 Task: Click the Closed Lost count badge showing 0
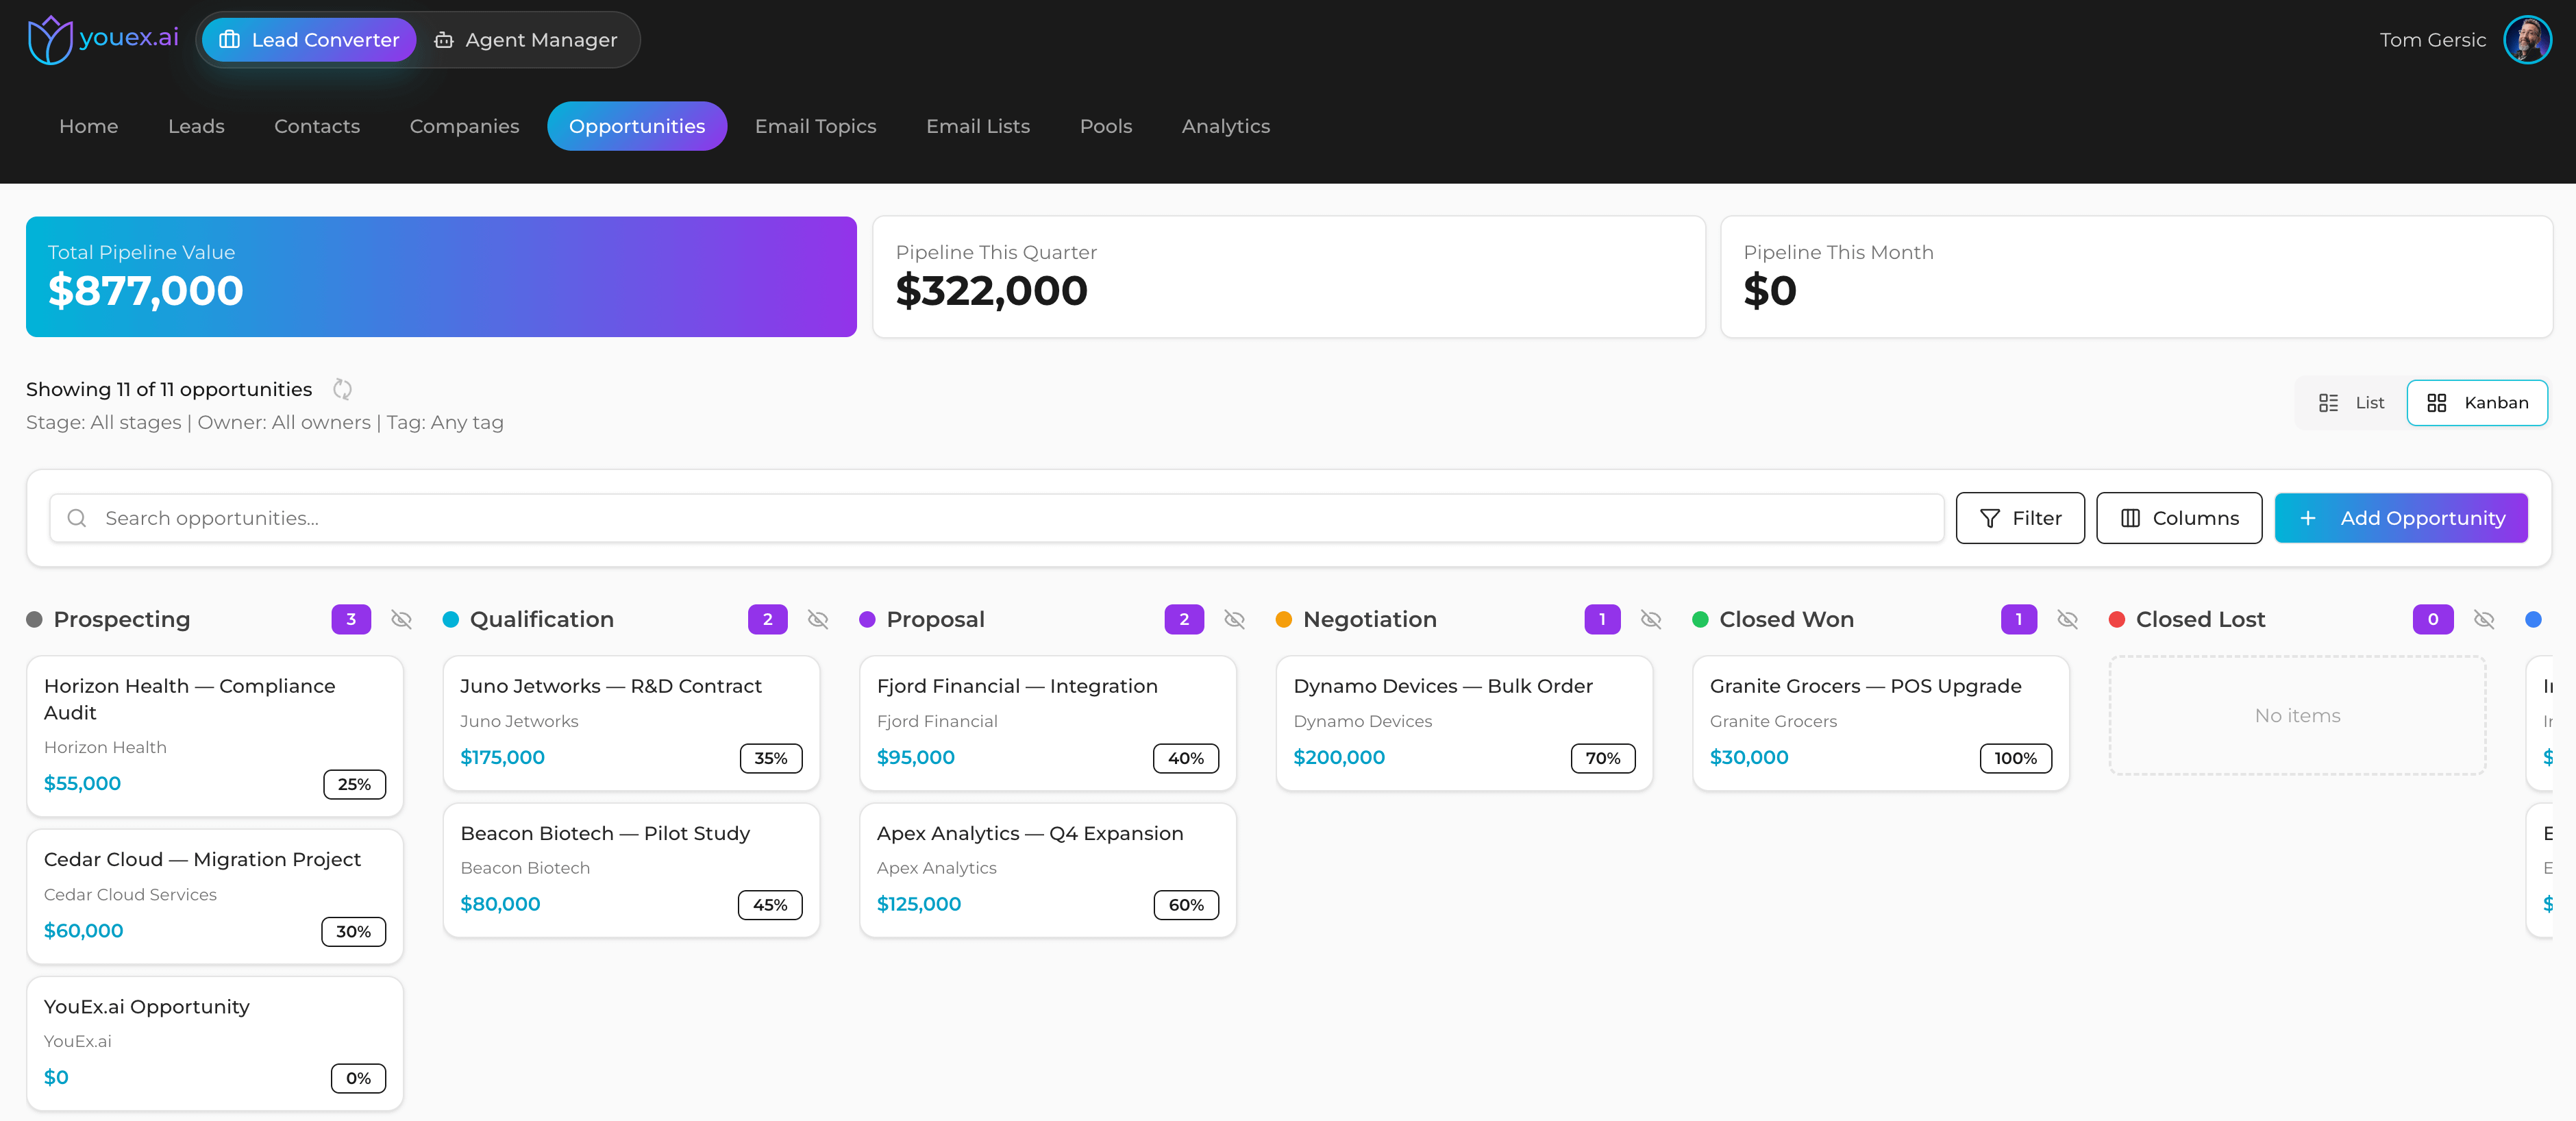tap(2432, 619)
